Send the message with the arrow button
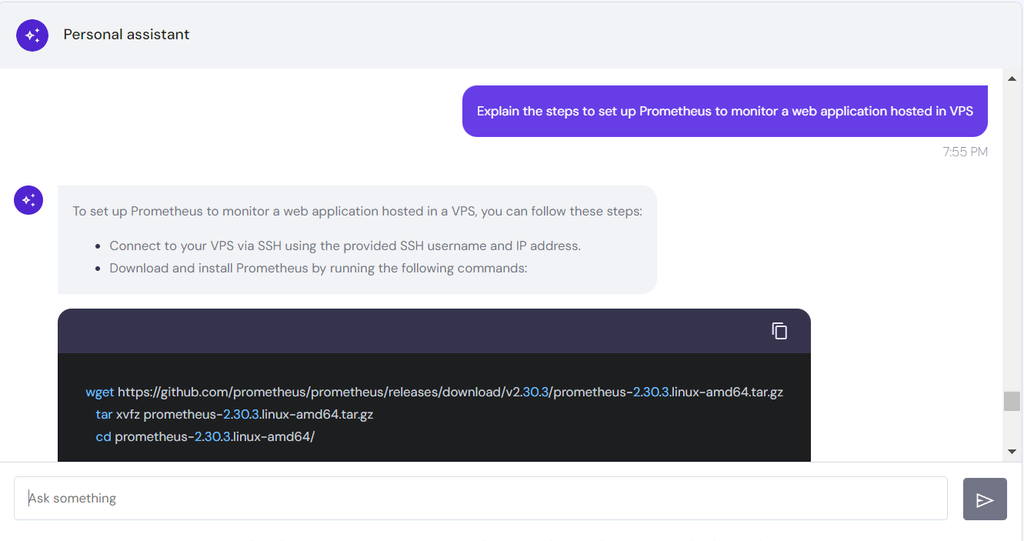This screenshot has height=541, width=1024. click(x=985, y=499)
